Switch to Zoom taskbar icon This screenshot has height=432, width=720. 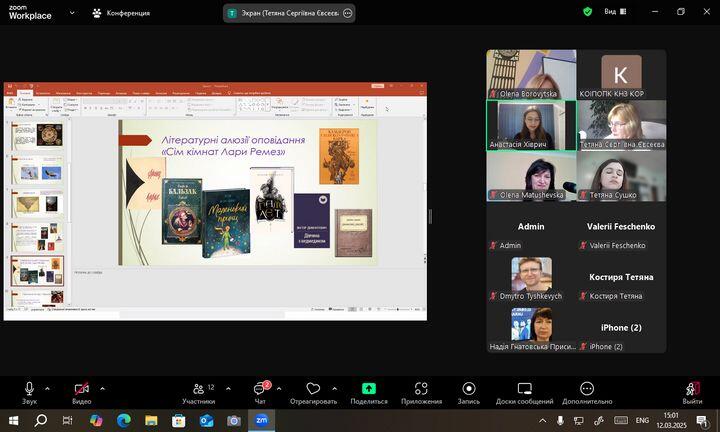point(261,420)
